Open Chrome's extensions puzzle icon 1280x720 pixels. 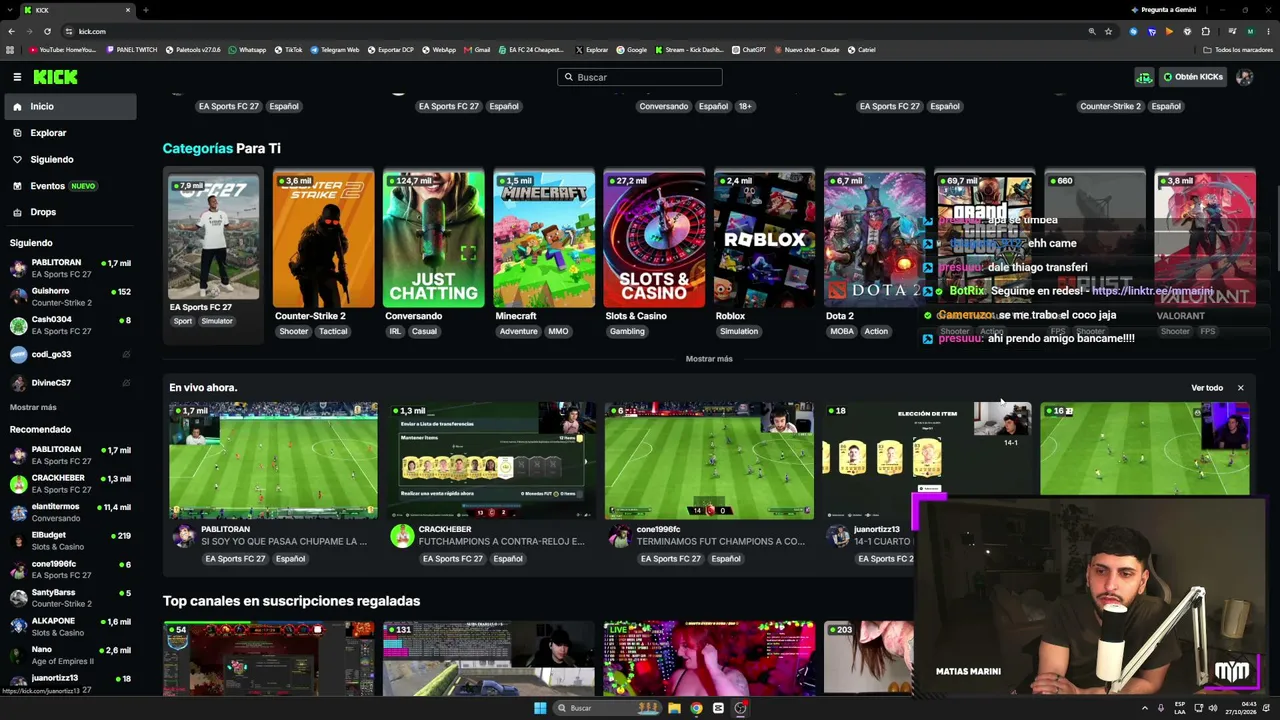tap(1206, 31)
